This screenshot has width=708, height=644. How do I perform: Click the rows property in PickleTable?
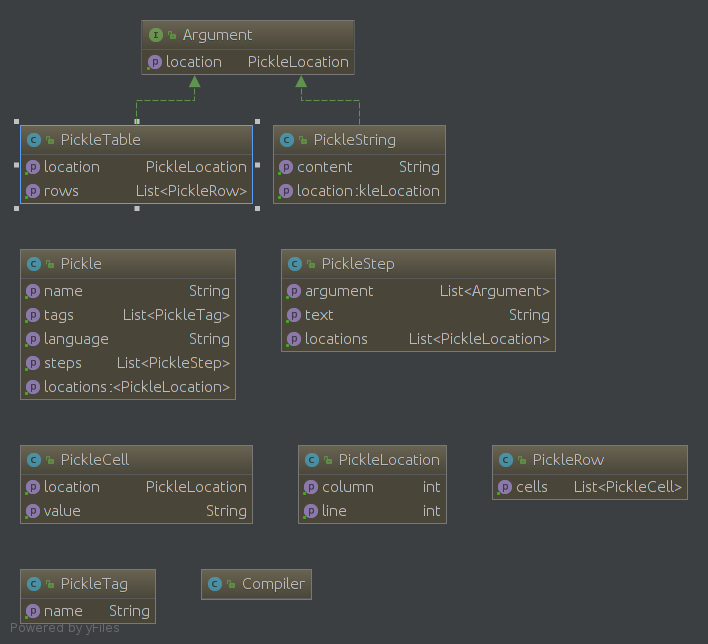(136, 191)
